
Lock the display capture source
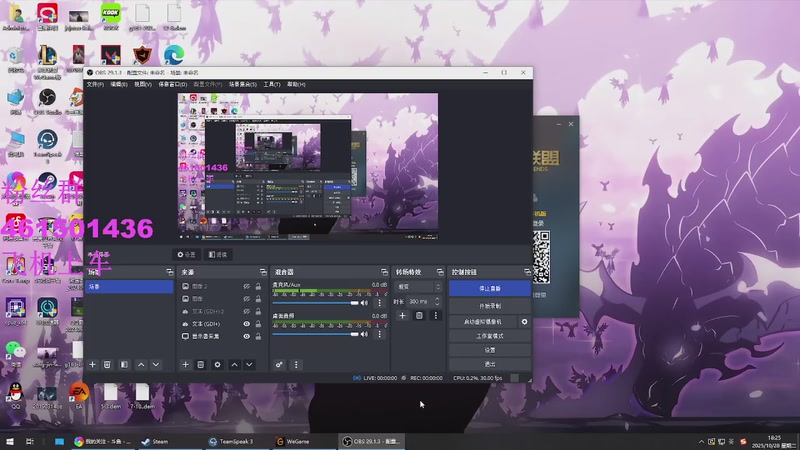tap(258, 336)
